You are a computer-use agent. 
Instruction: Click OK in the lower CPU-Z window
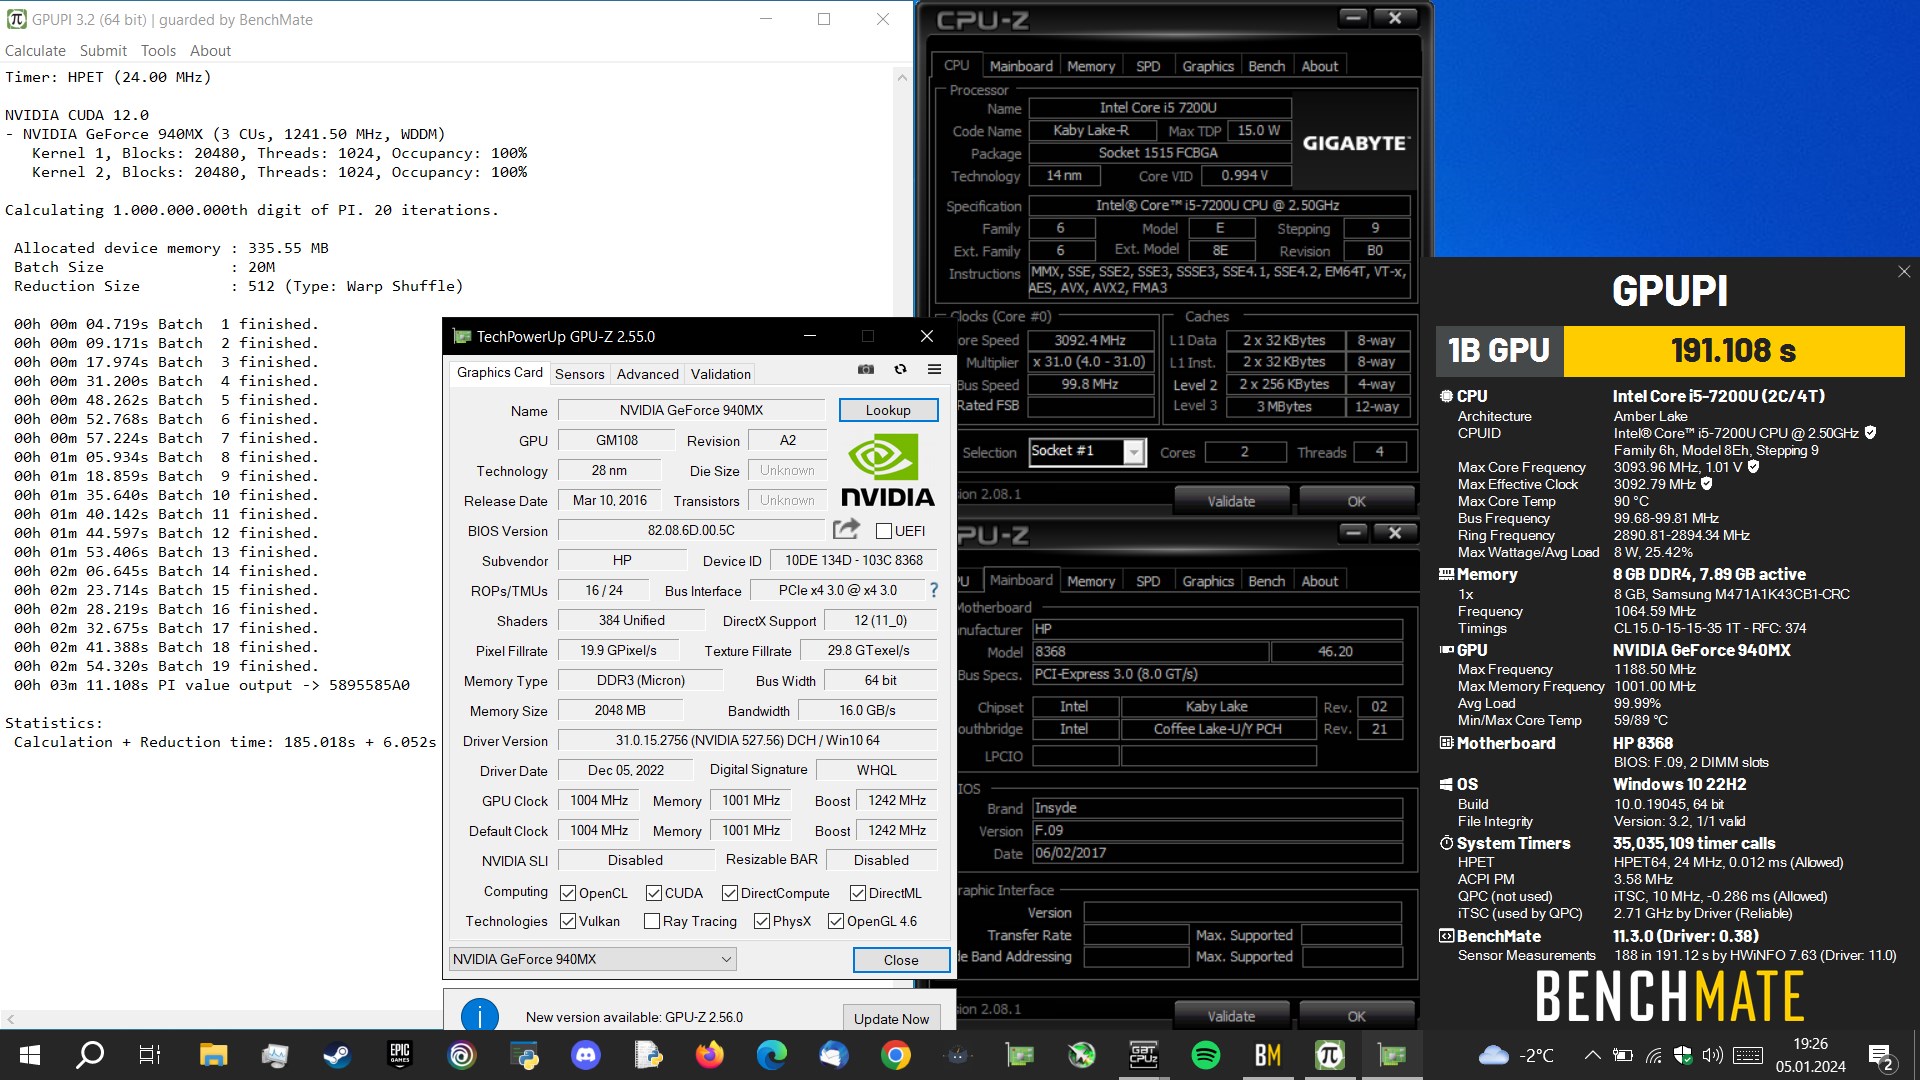[1356, 1016]
